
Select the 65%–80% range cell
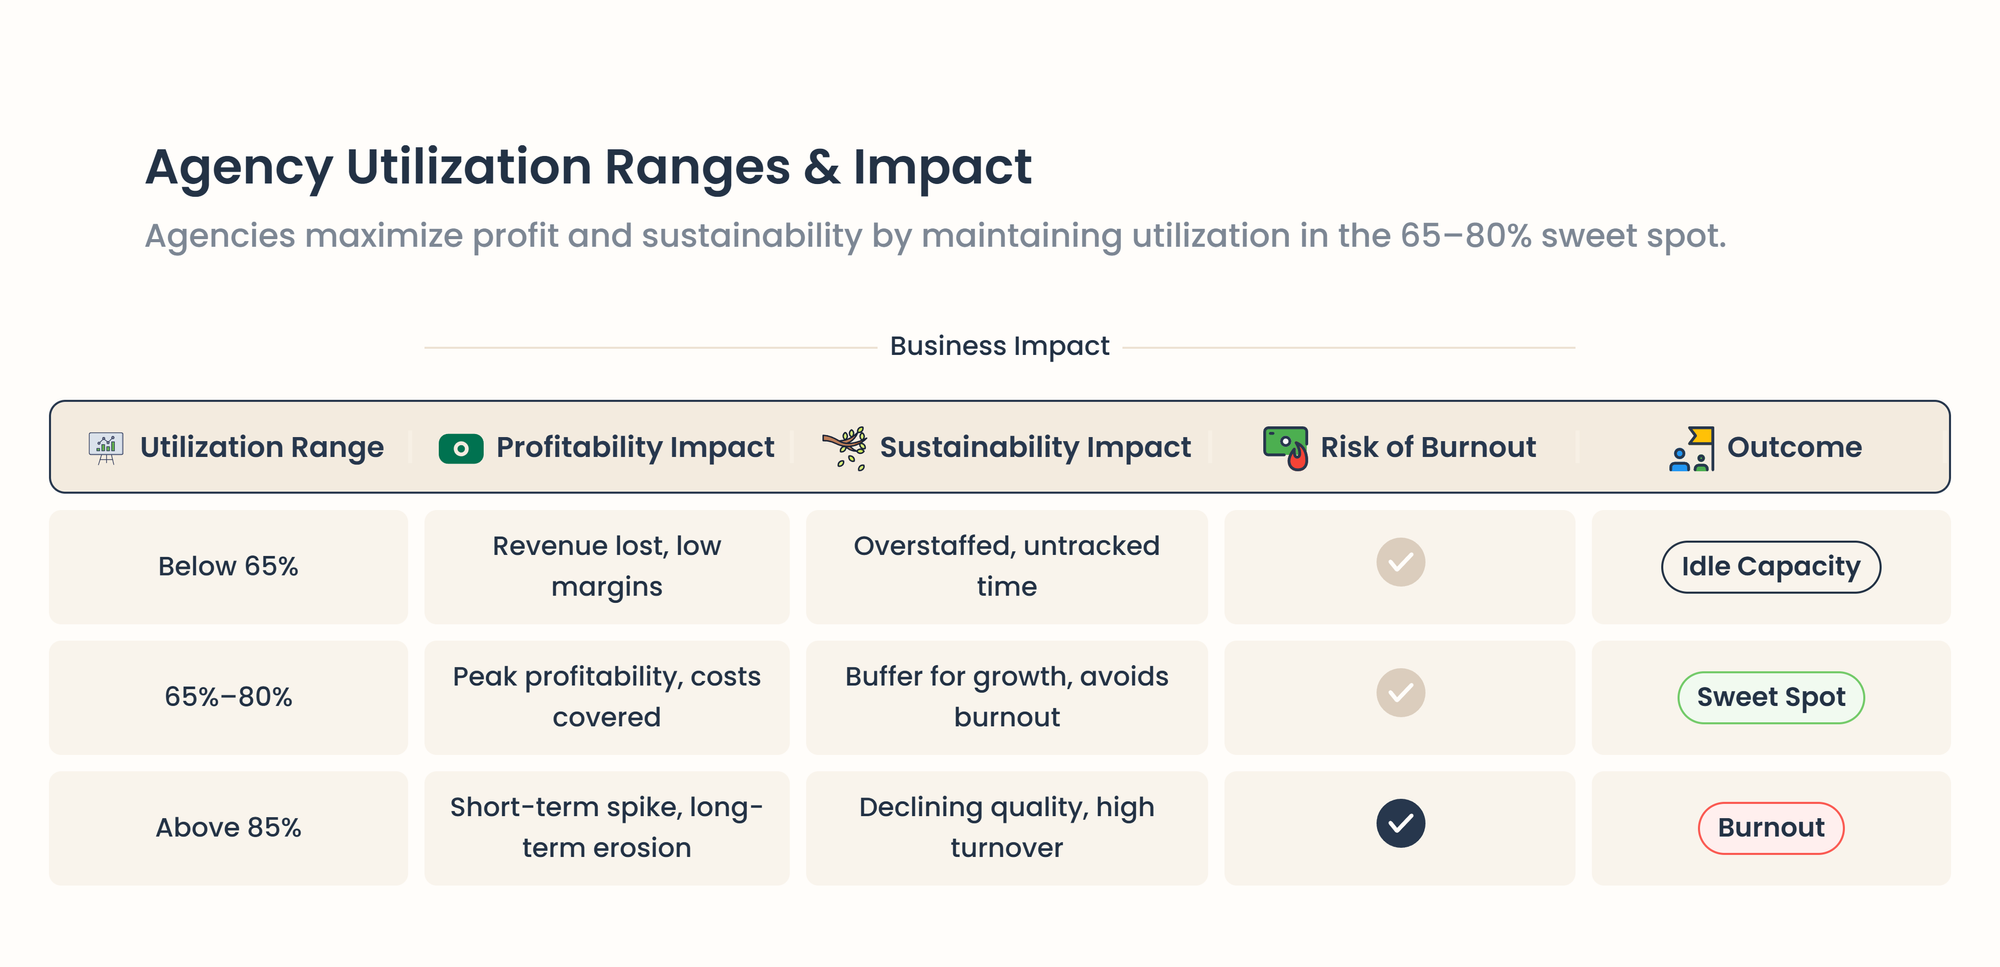pyautogui.click(x=228, y=697)
